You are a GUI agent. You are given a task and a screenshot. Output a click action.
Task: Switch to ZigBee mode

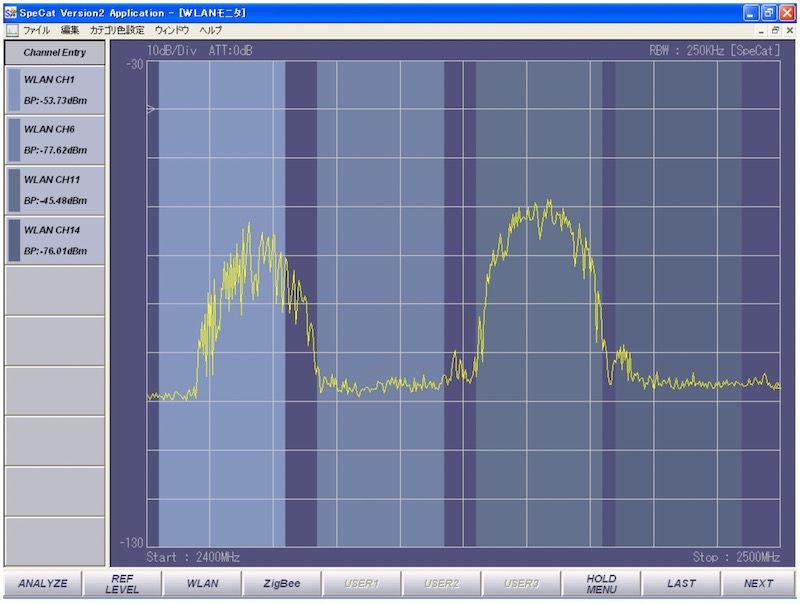click(x=282, y=583)
